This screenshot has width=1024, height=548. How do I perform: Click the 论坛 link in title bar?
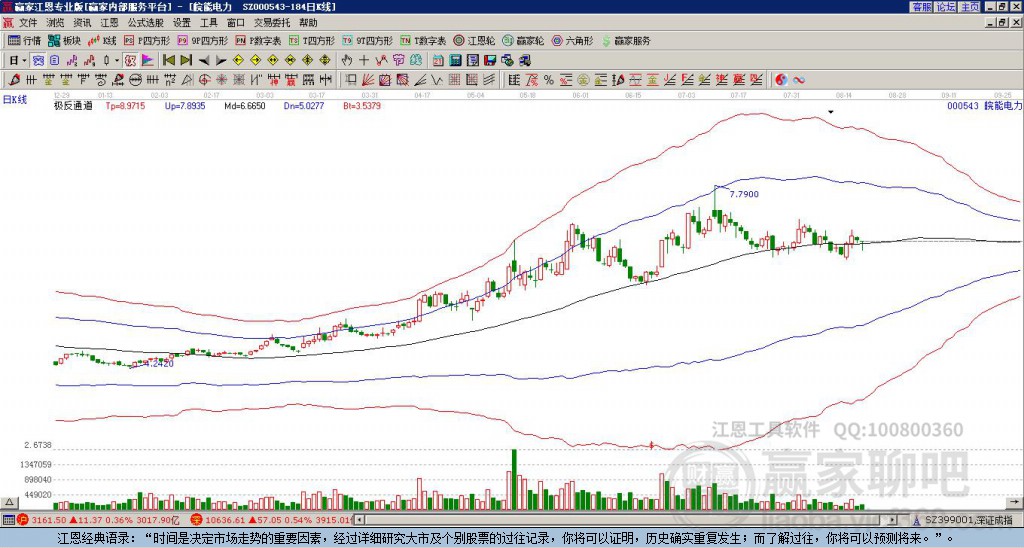946,7
